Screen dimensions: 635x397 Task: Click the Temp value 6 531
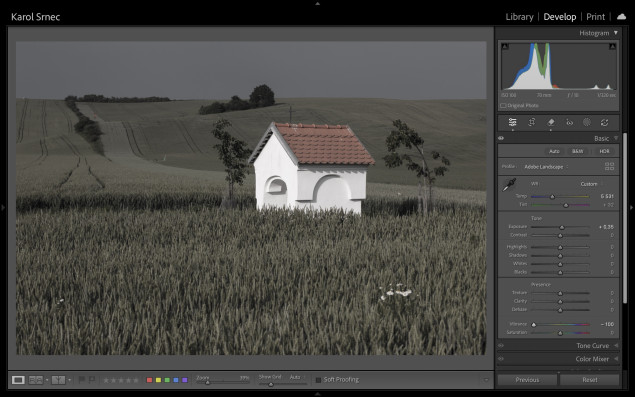(x=607, y=196)
